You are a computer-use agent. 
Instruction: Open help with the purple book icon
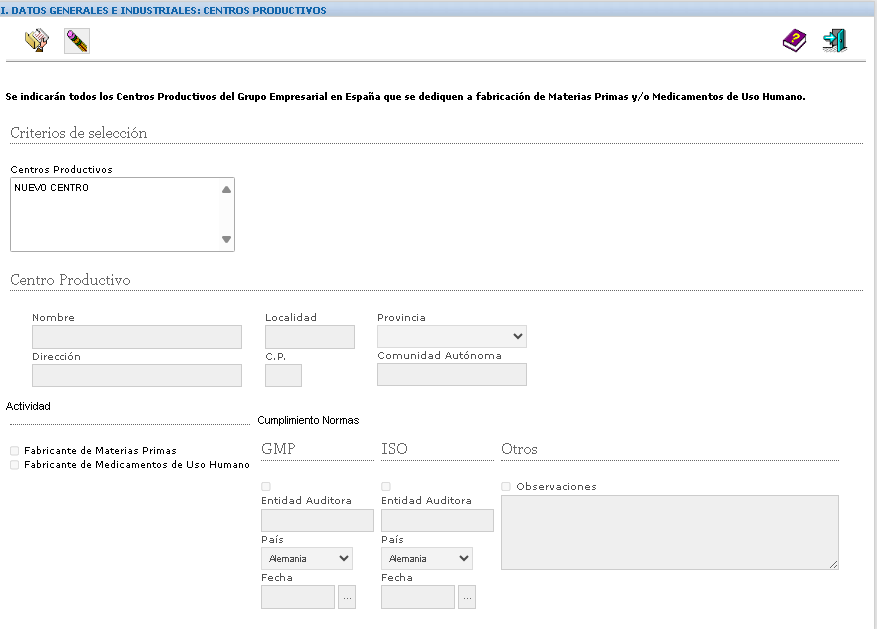(794, 41)
